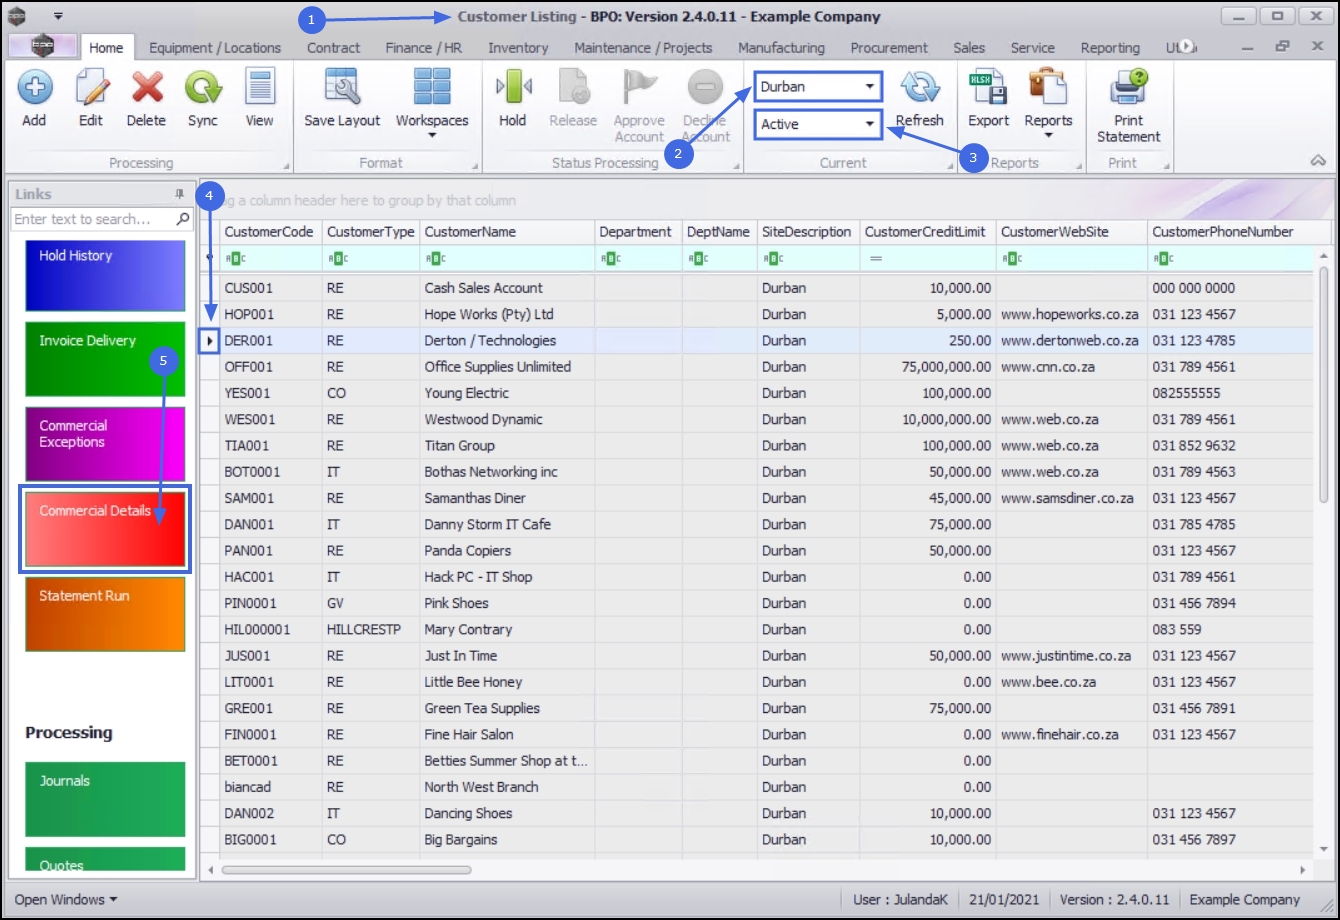
Task: Click the Refresh icon
Action: click(x=919, y=88)
